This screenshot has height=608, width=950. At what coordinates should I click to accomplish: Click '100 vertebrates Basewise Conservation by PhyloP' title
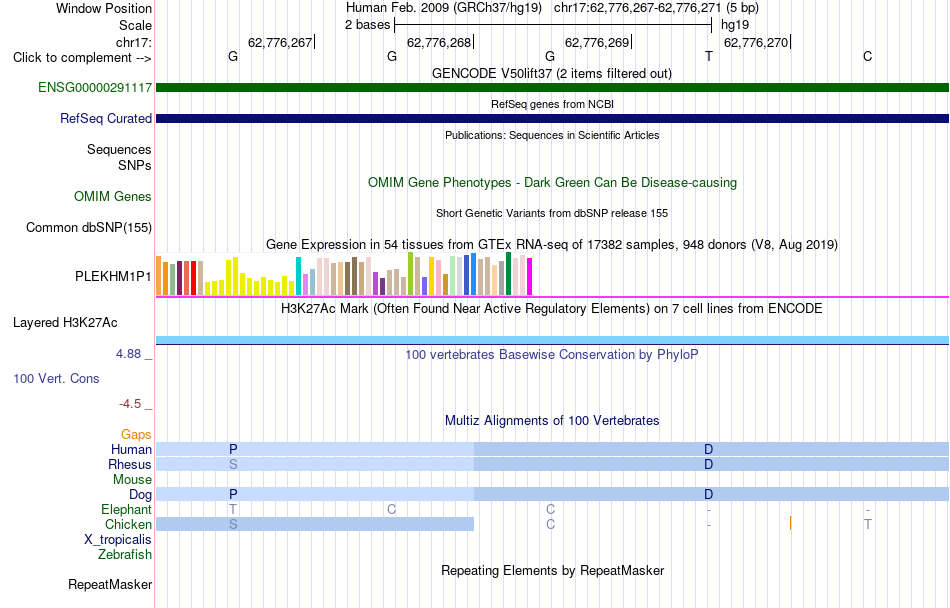pos(551,354)
